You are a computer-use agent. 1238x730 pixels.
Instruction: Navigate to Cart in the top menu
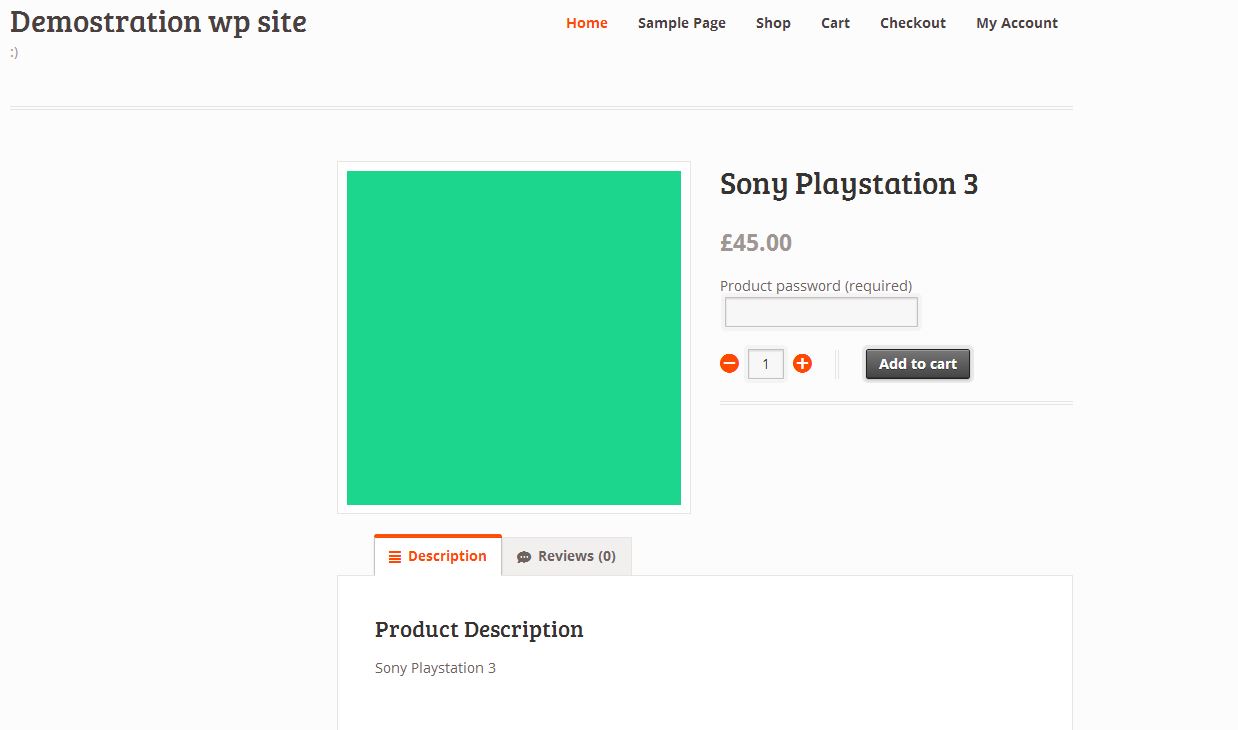tap(835, 23)
